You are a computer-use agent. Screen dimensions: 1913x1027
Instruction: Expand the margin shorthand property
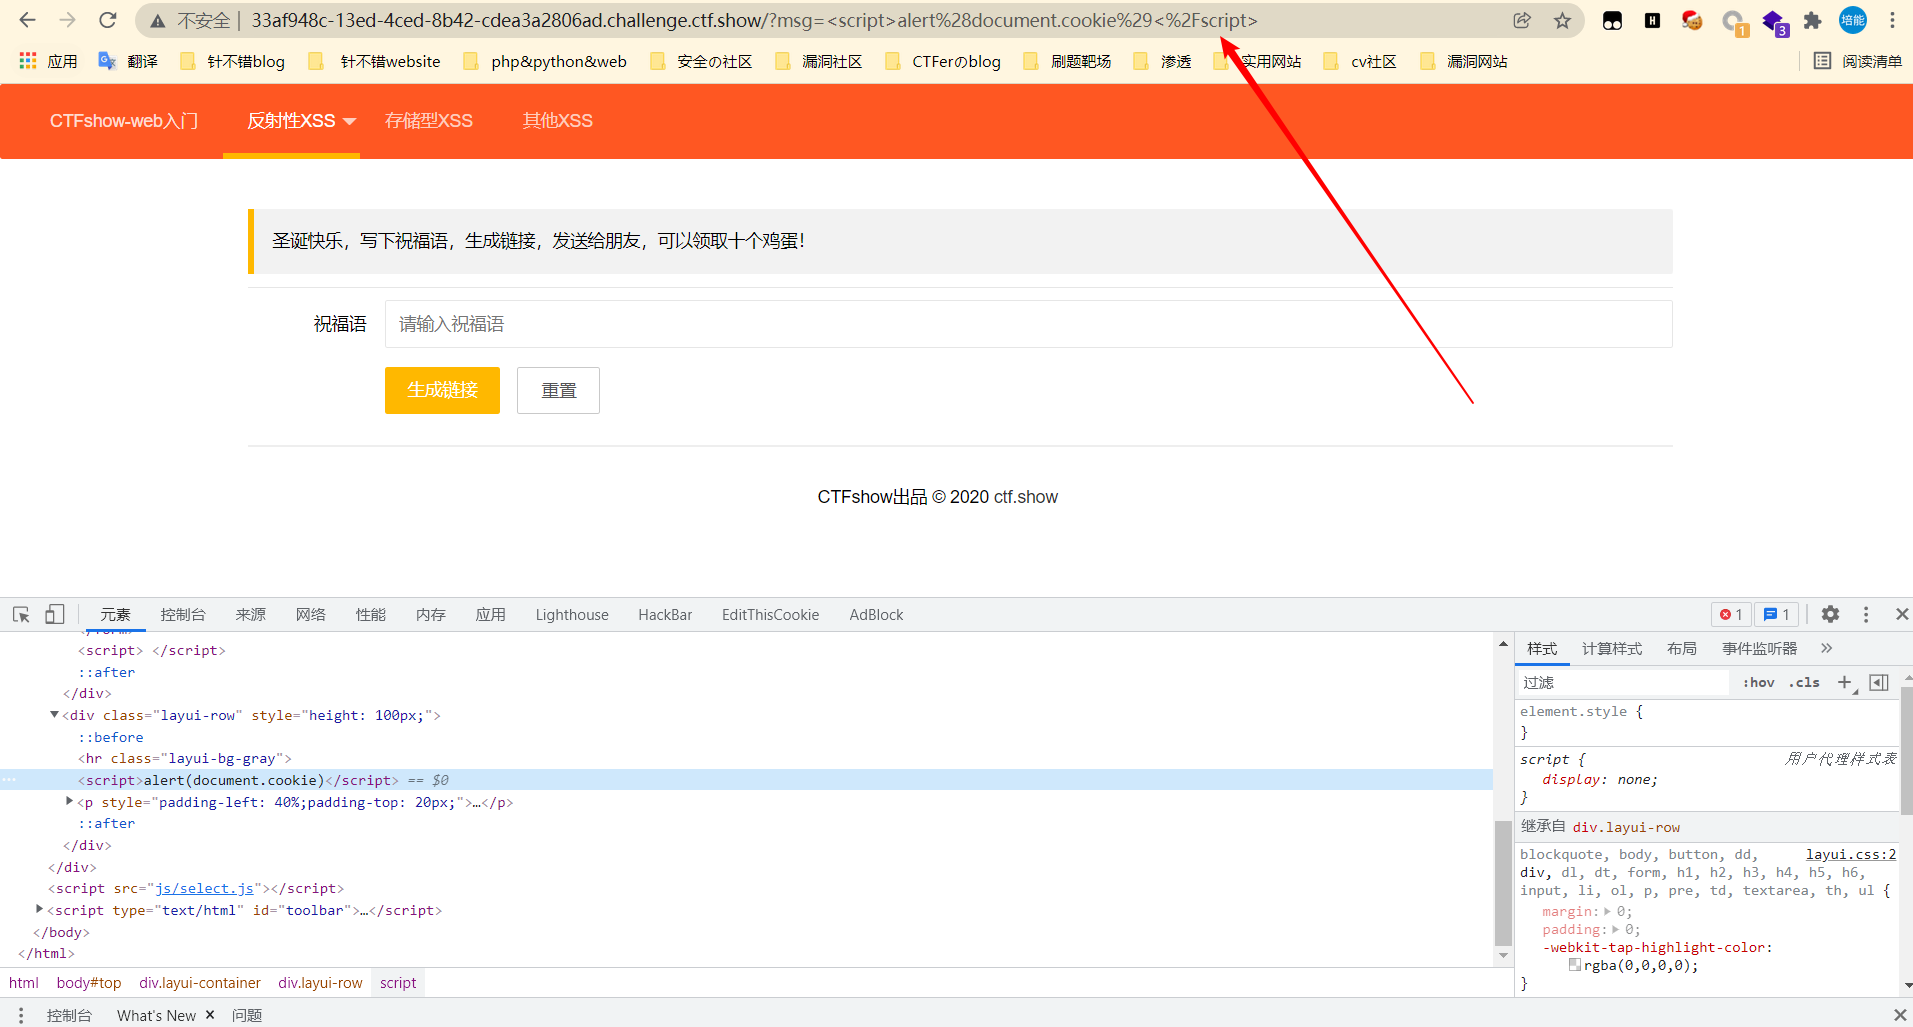pos(1607,911)
